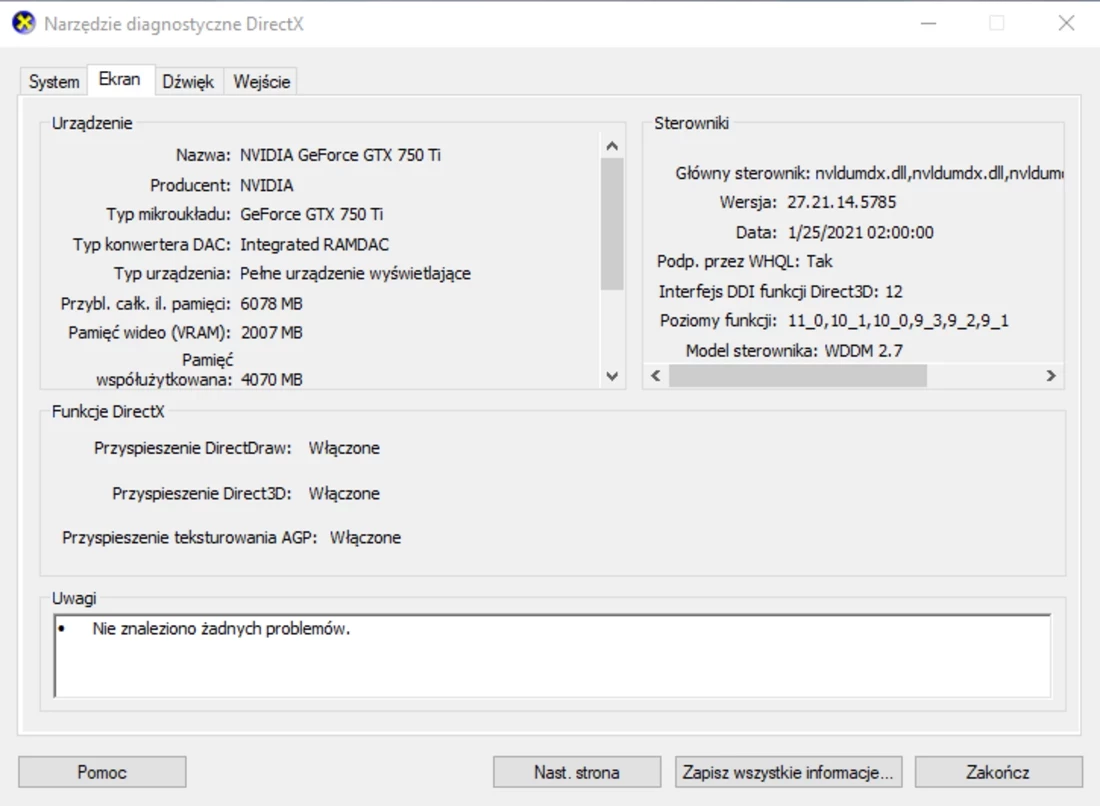
Task: Click the 'WDDM 2.7' driver model
Action: 864,351
